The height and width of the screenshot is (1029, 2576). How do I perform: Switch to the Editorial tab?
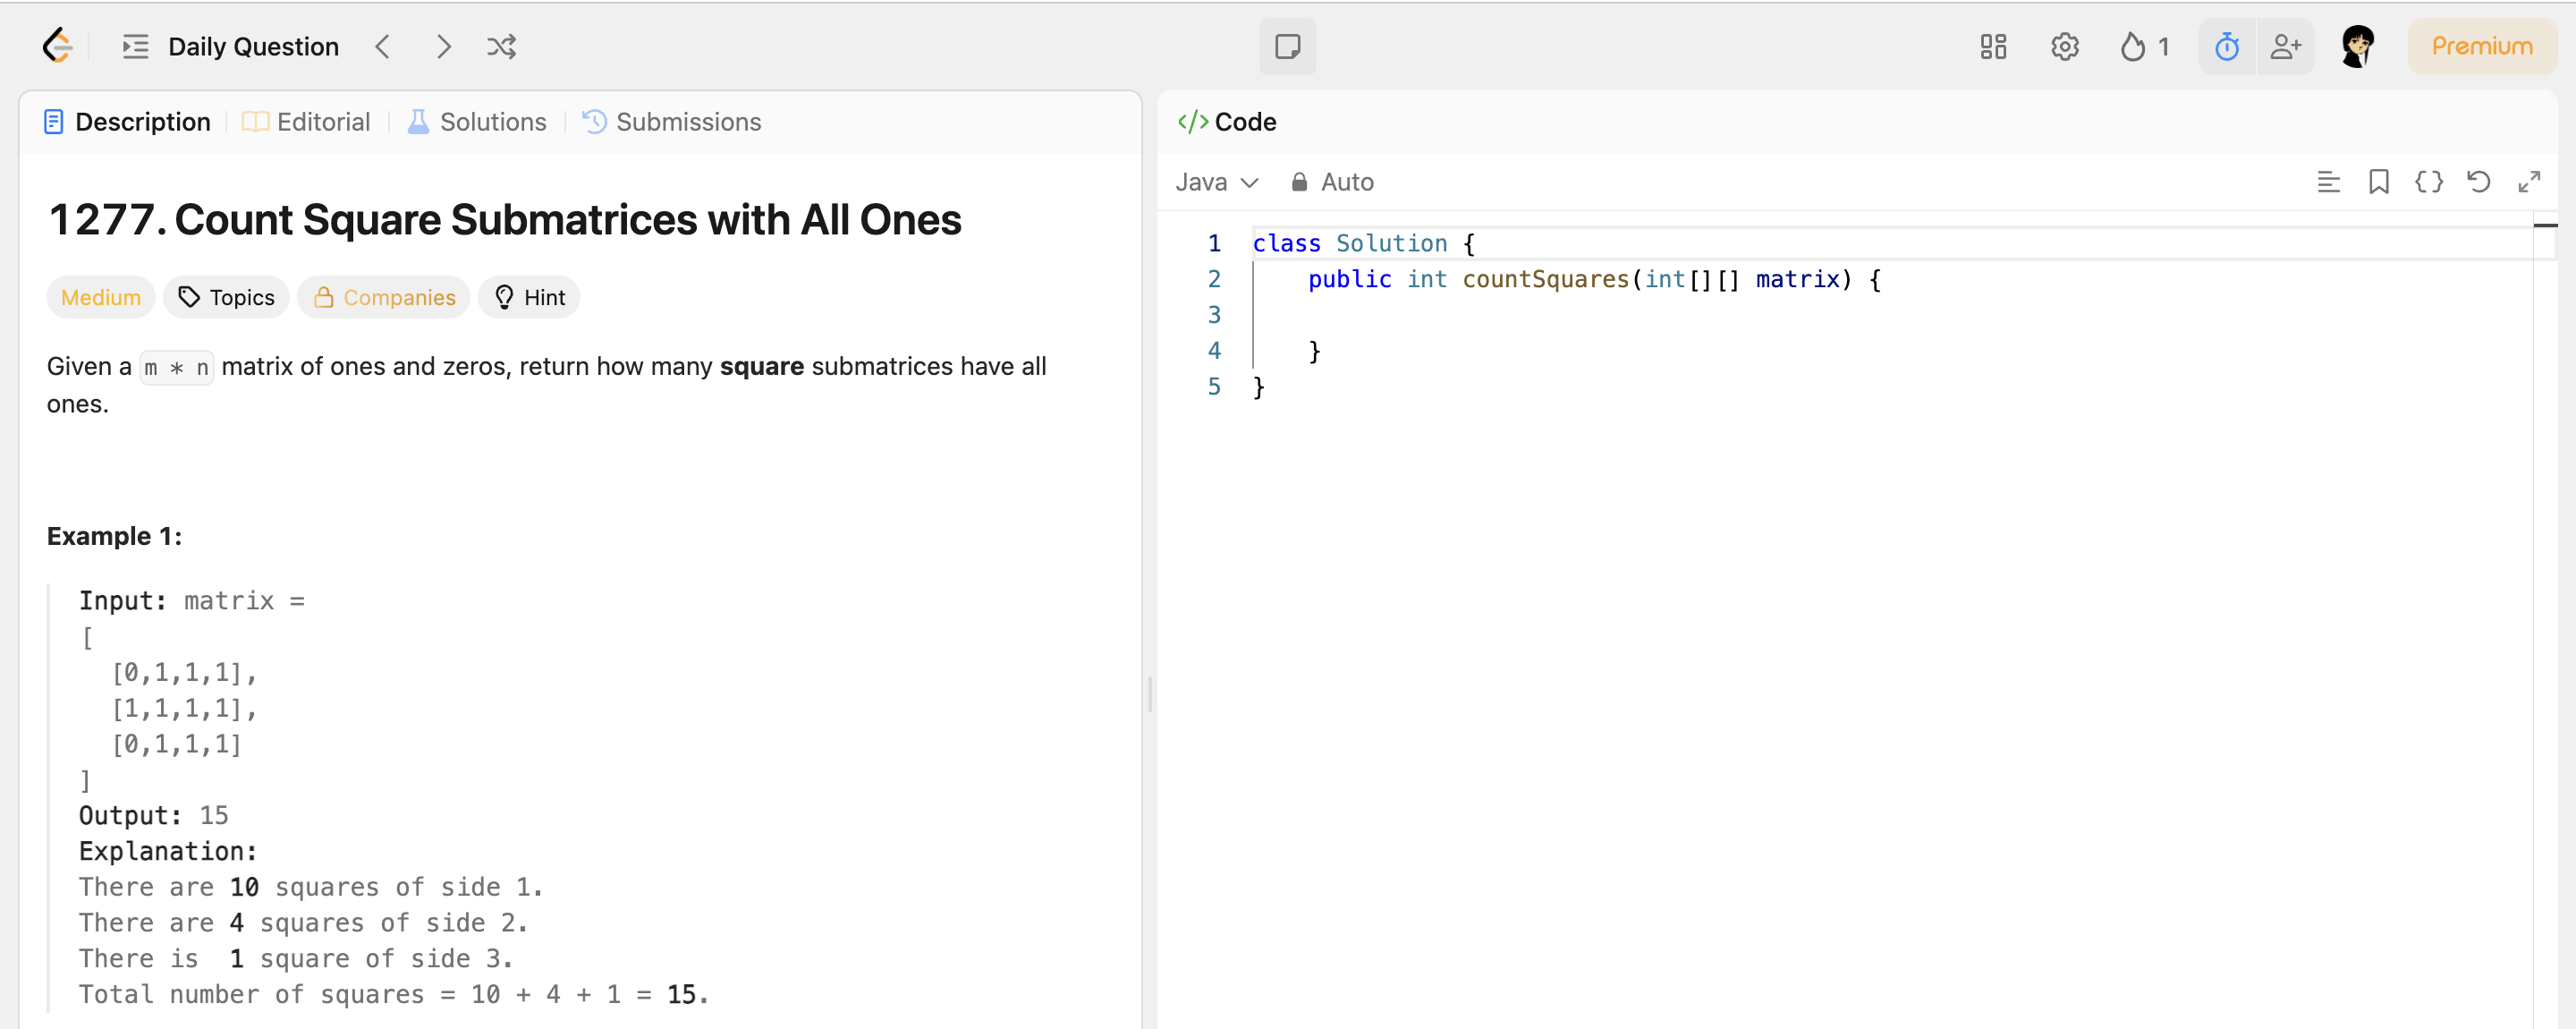(x=307, y=122)
